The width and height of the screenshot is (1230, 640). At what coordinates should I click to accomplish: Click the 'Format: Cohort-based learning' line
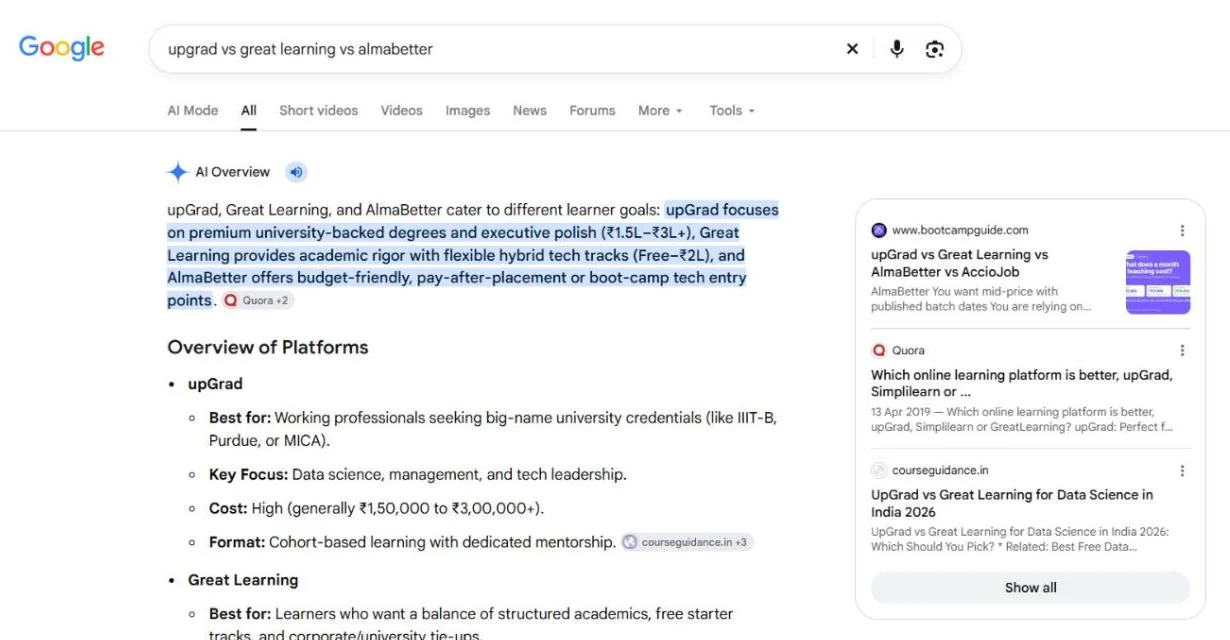point(412,542)
